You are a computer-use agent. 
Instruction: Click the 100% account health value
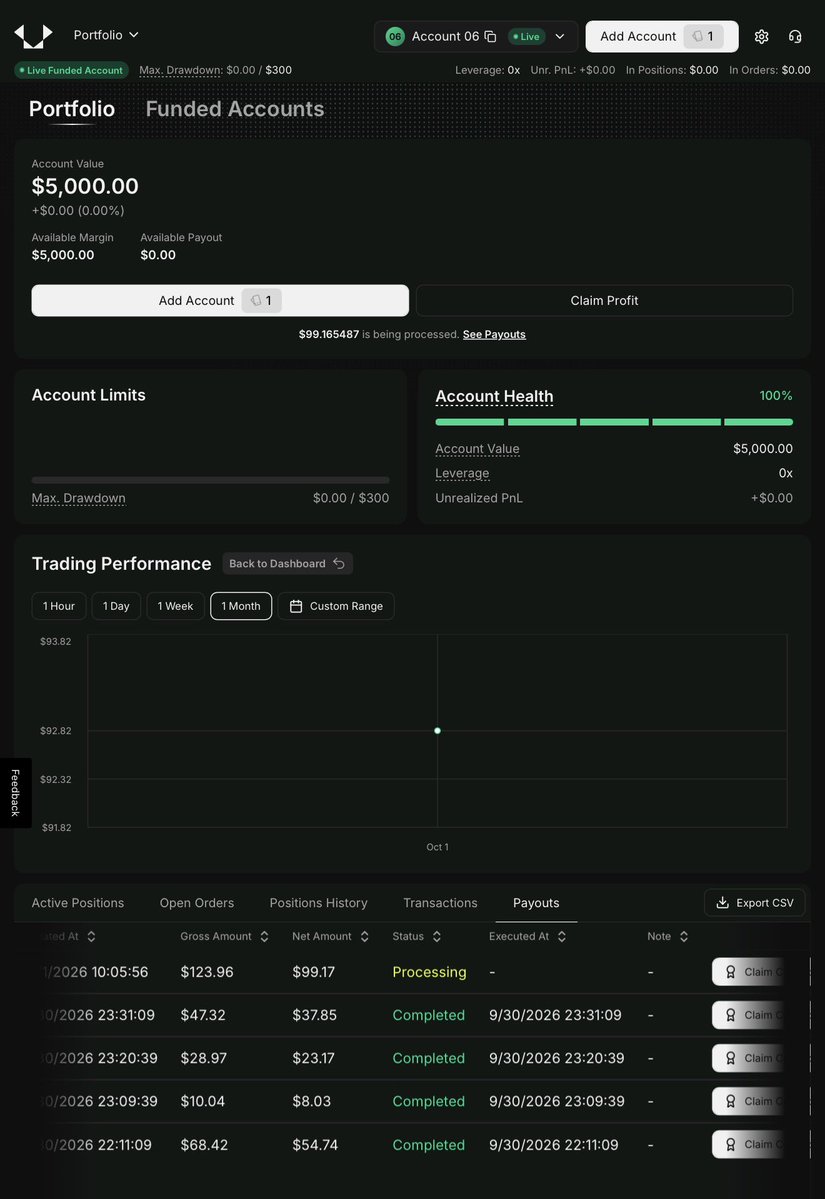coord(775,396)
